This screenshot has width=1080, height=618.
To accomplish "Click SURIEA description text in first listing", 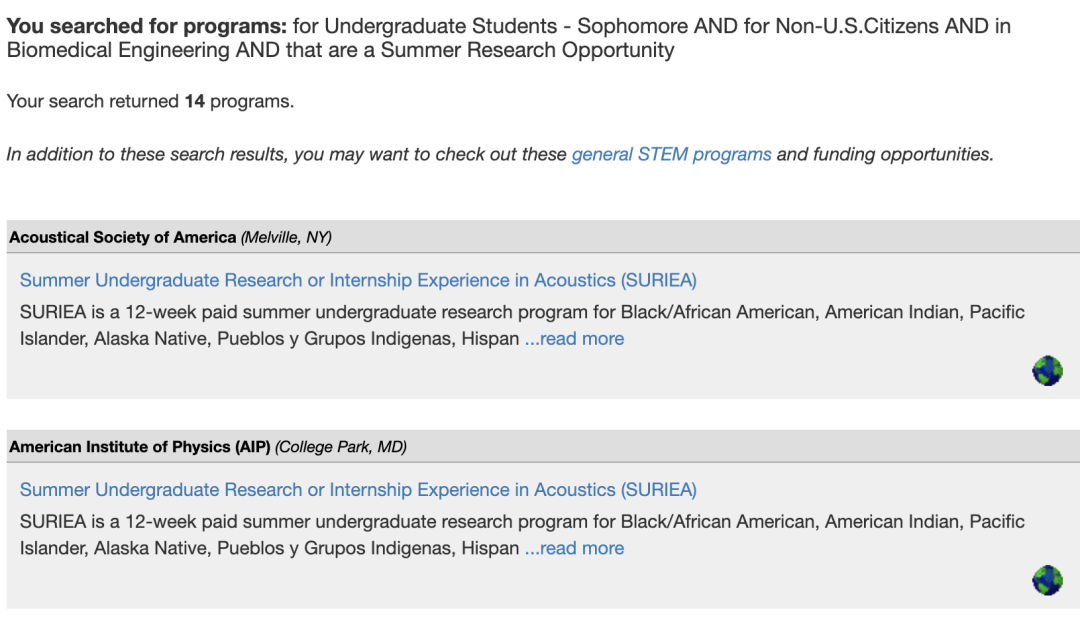I will pos(522,325).
